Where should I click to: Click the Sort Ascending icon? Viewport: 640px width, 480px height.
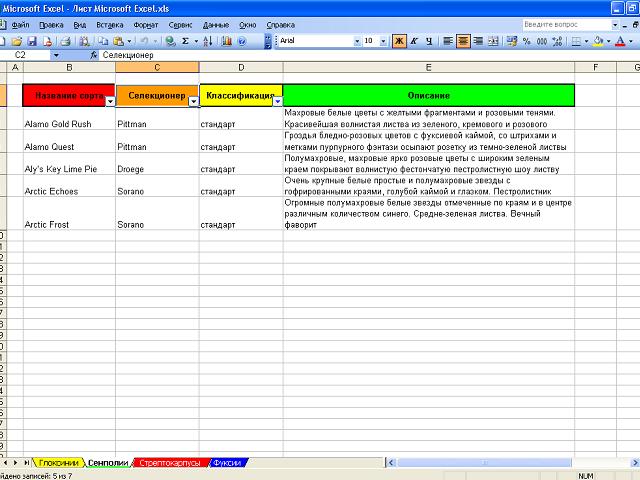tap(210, 41)
